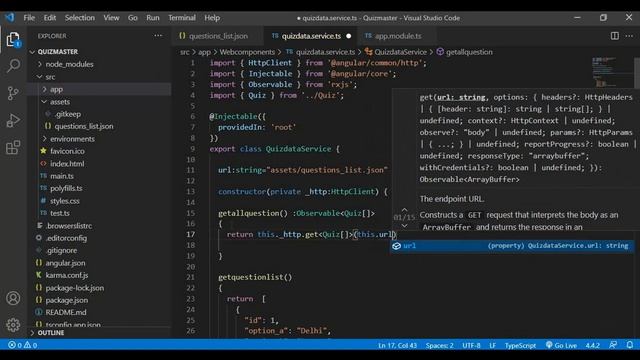The width and height of the screenshot is (640, 360).
Task: Open the Search view in activity bar
Action: coord(13,66)
